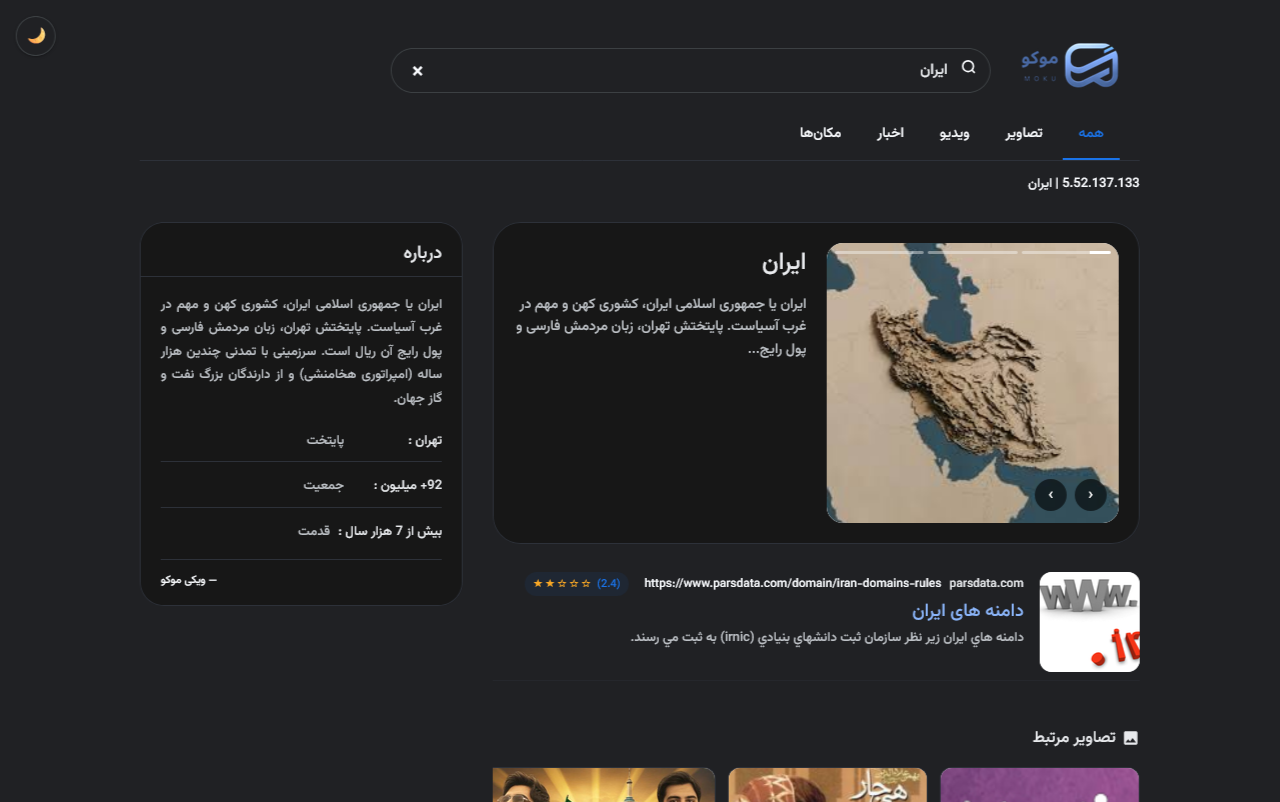Select the همه tab
Viewport: 1280px width, 802px height.
[1091, 133]
